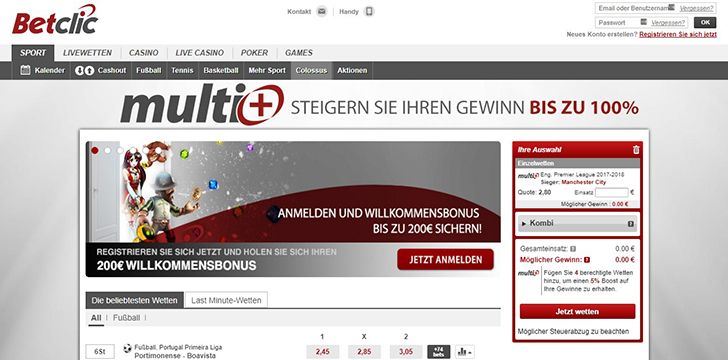Screen dimensions: 728x360
Task: Open Fußball in the sports submenu
Action: pos(149,71)
